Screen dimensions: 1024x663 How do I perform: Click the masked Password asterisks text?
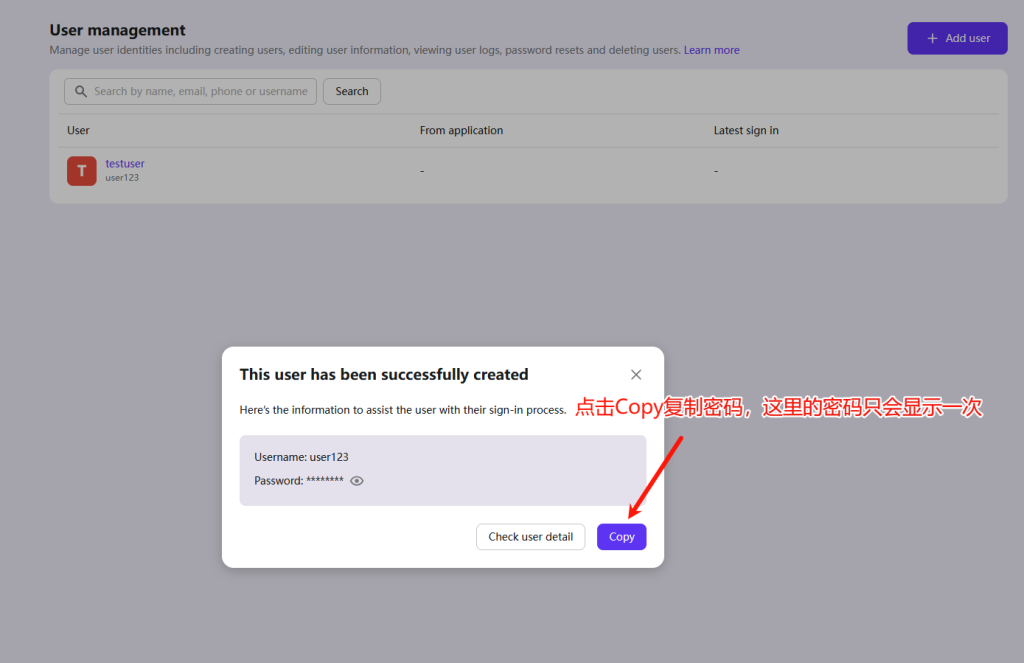[324, 481]
